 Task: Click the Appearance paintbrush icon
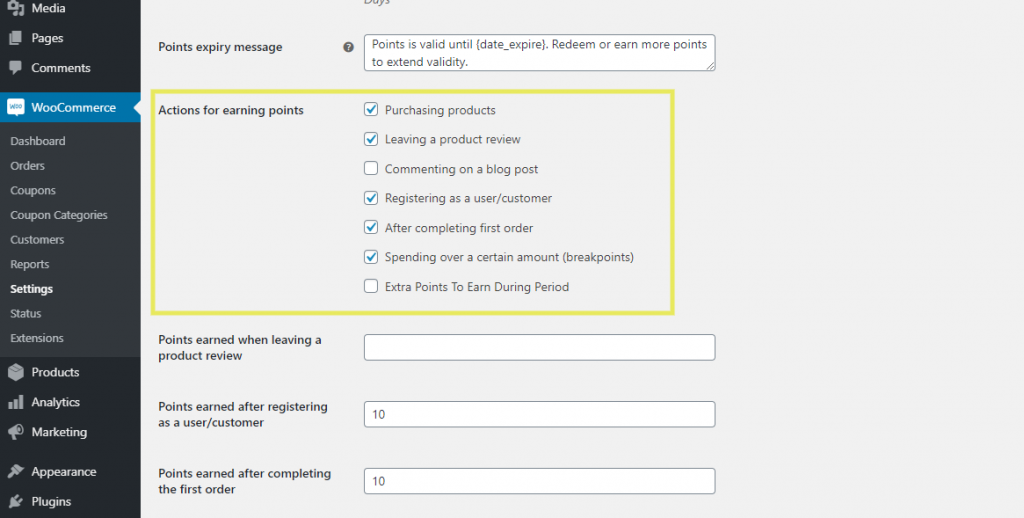click(x=16, y=472)
